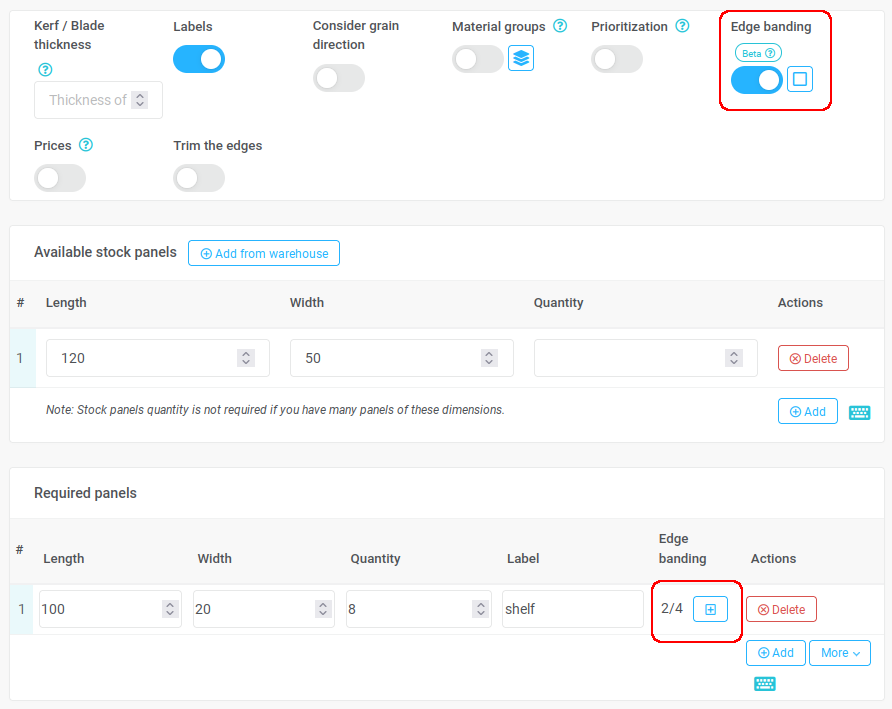Delete the 120 by 50 stock panel
Image resolution: width=892 pixels, height=709 pixels.
click(813, 358)
